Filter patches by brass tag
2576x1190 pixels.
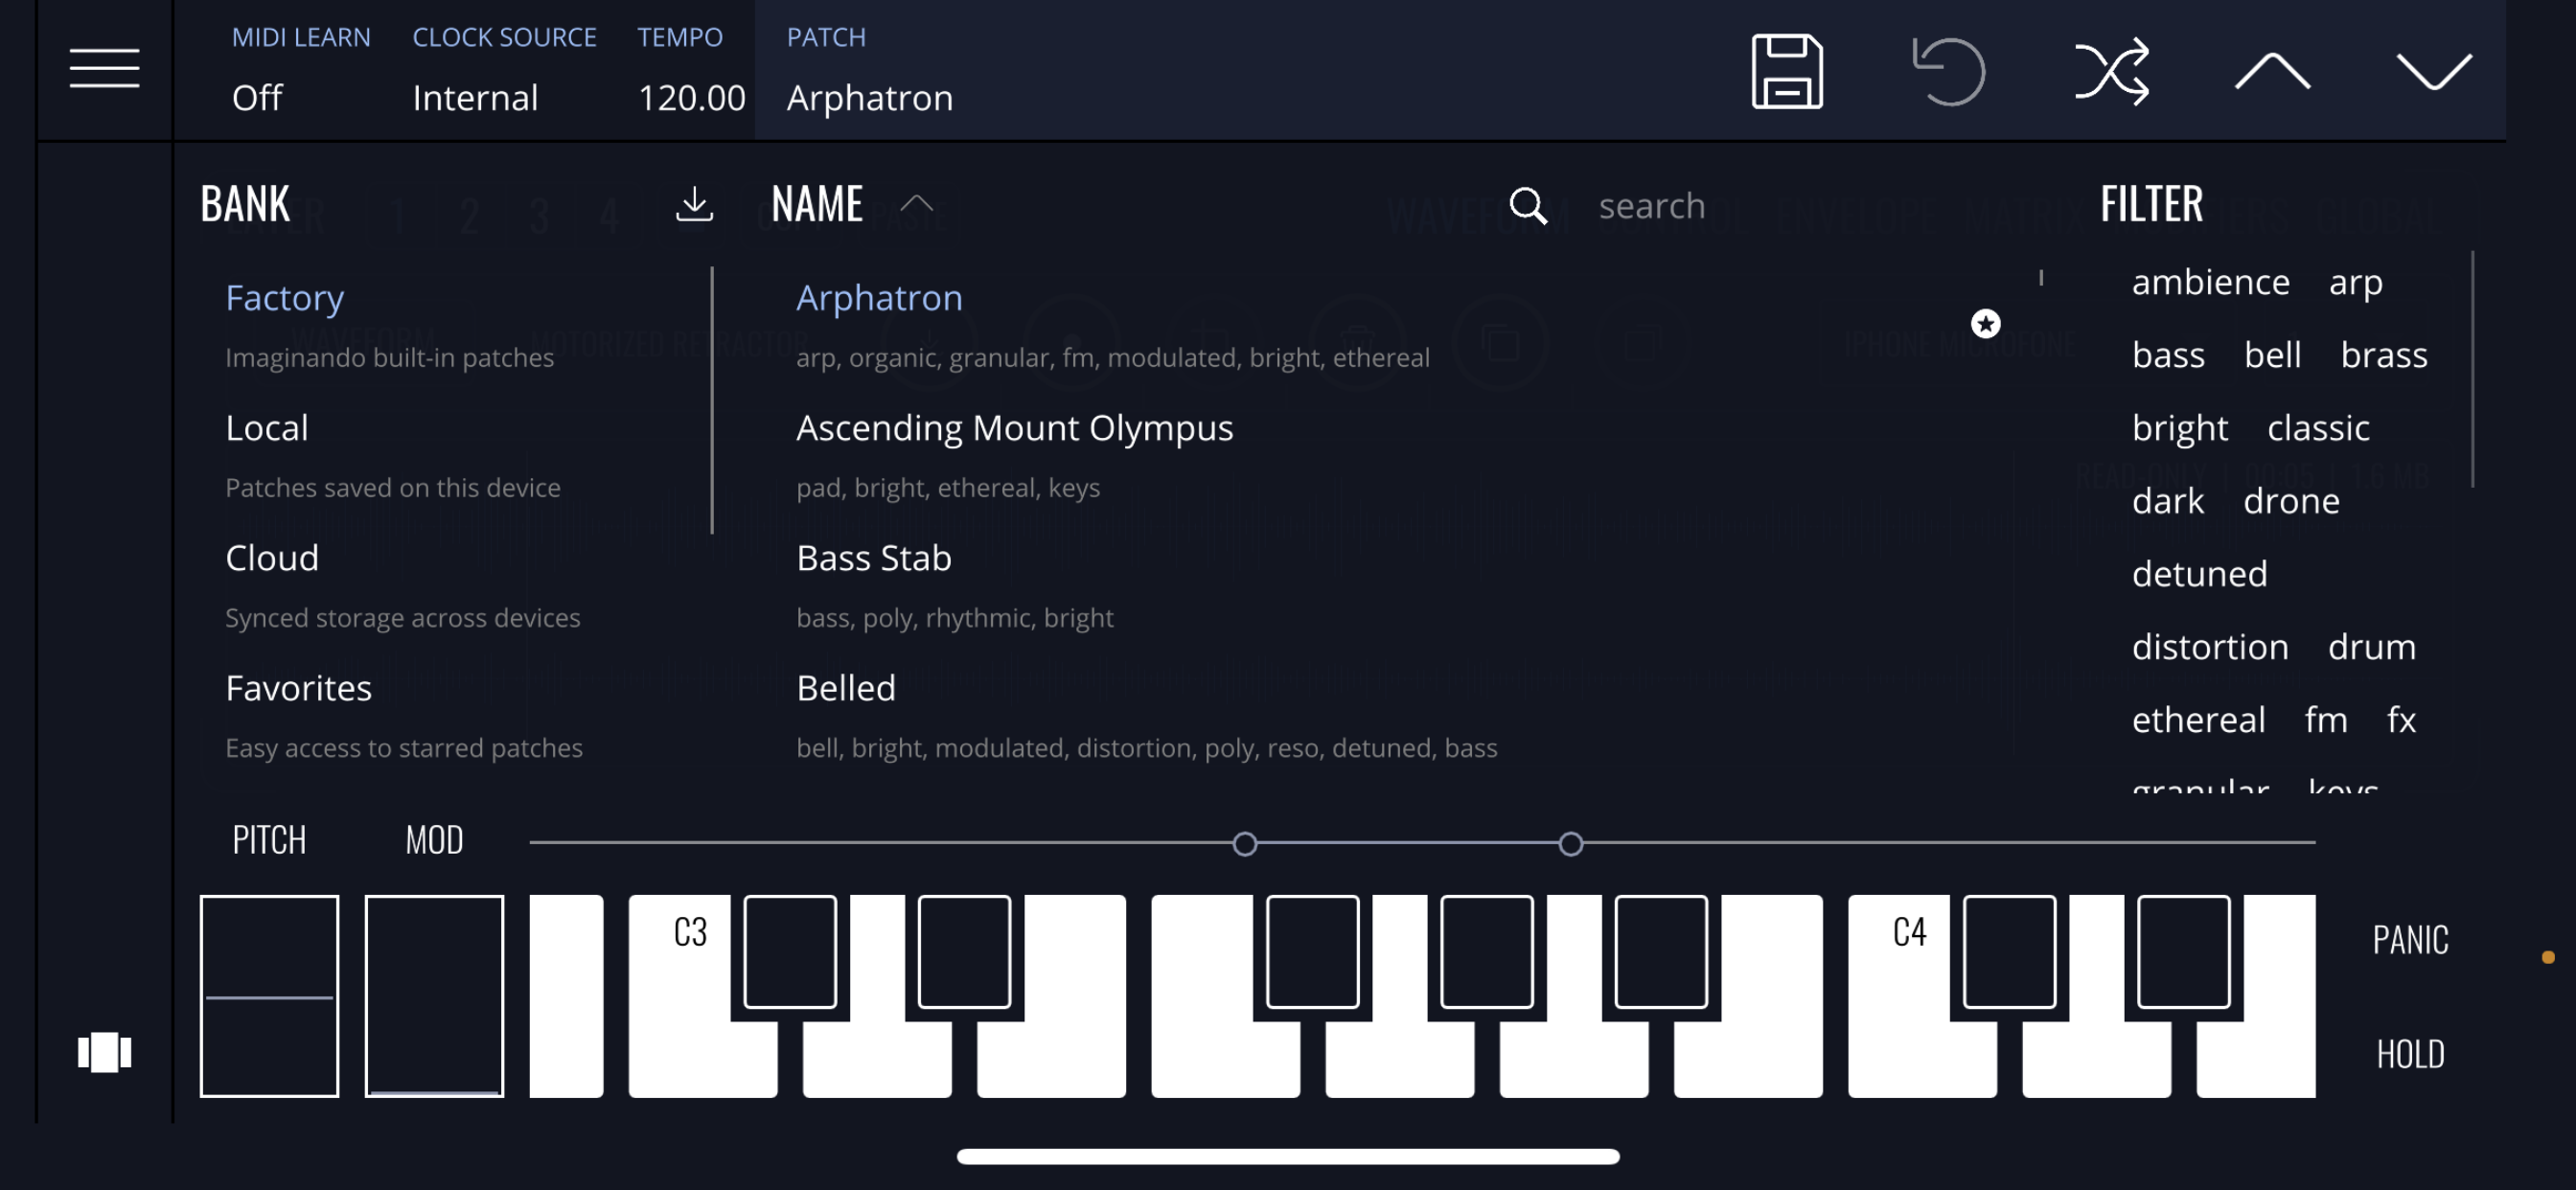point(2384,355)
